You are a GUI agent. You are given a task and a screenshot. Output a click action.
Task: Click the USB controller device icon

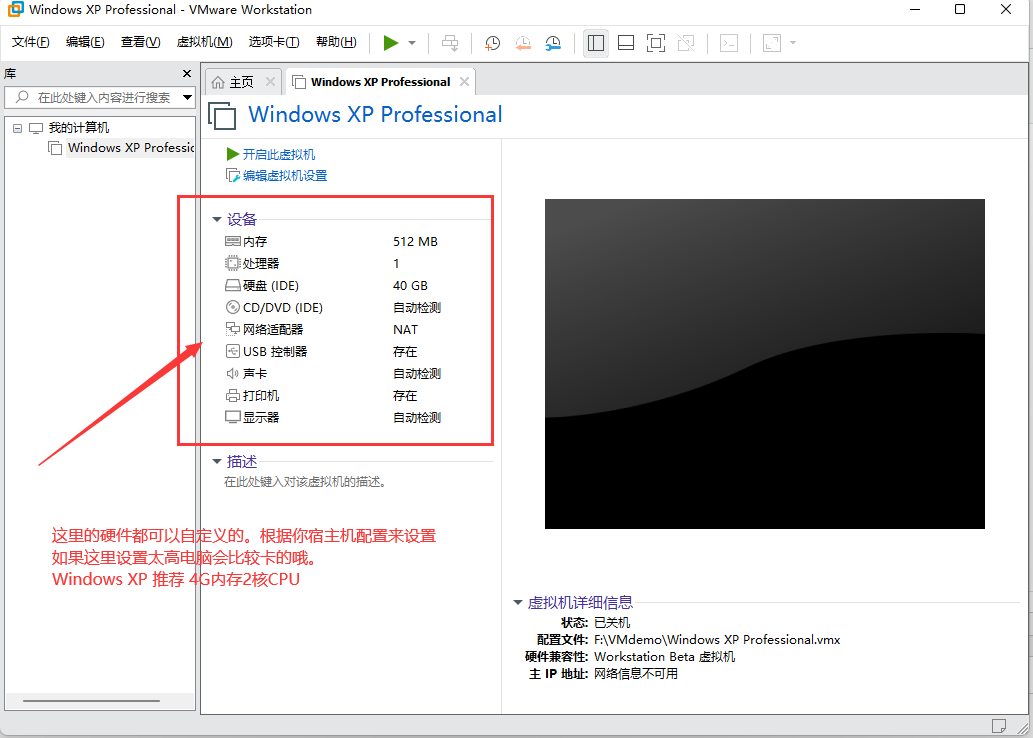point(232,351)
